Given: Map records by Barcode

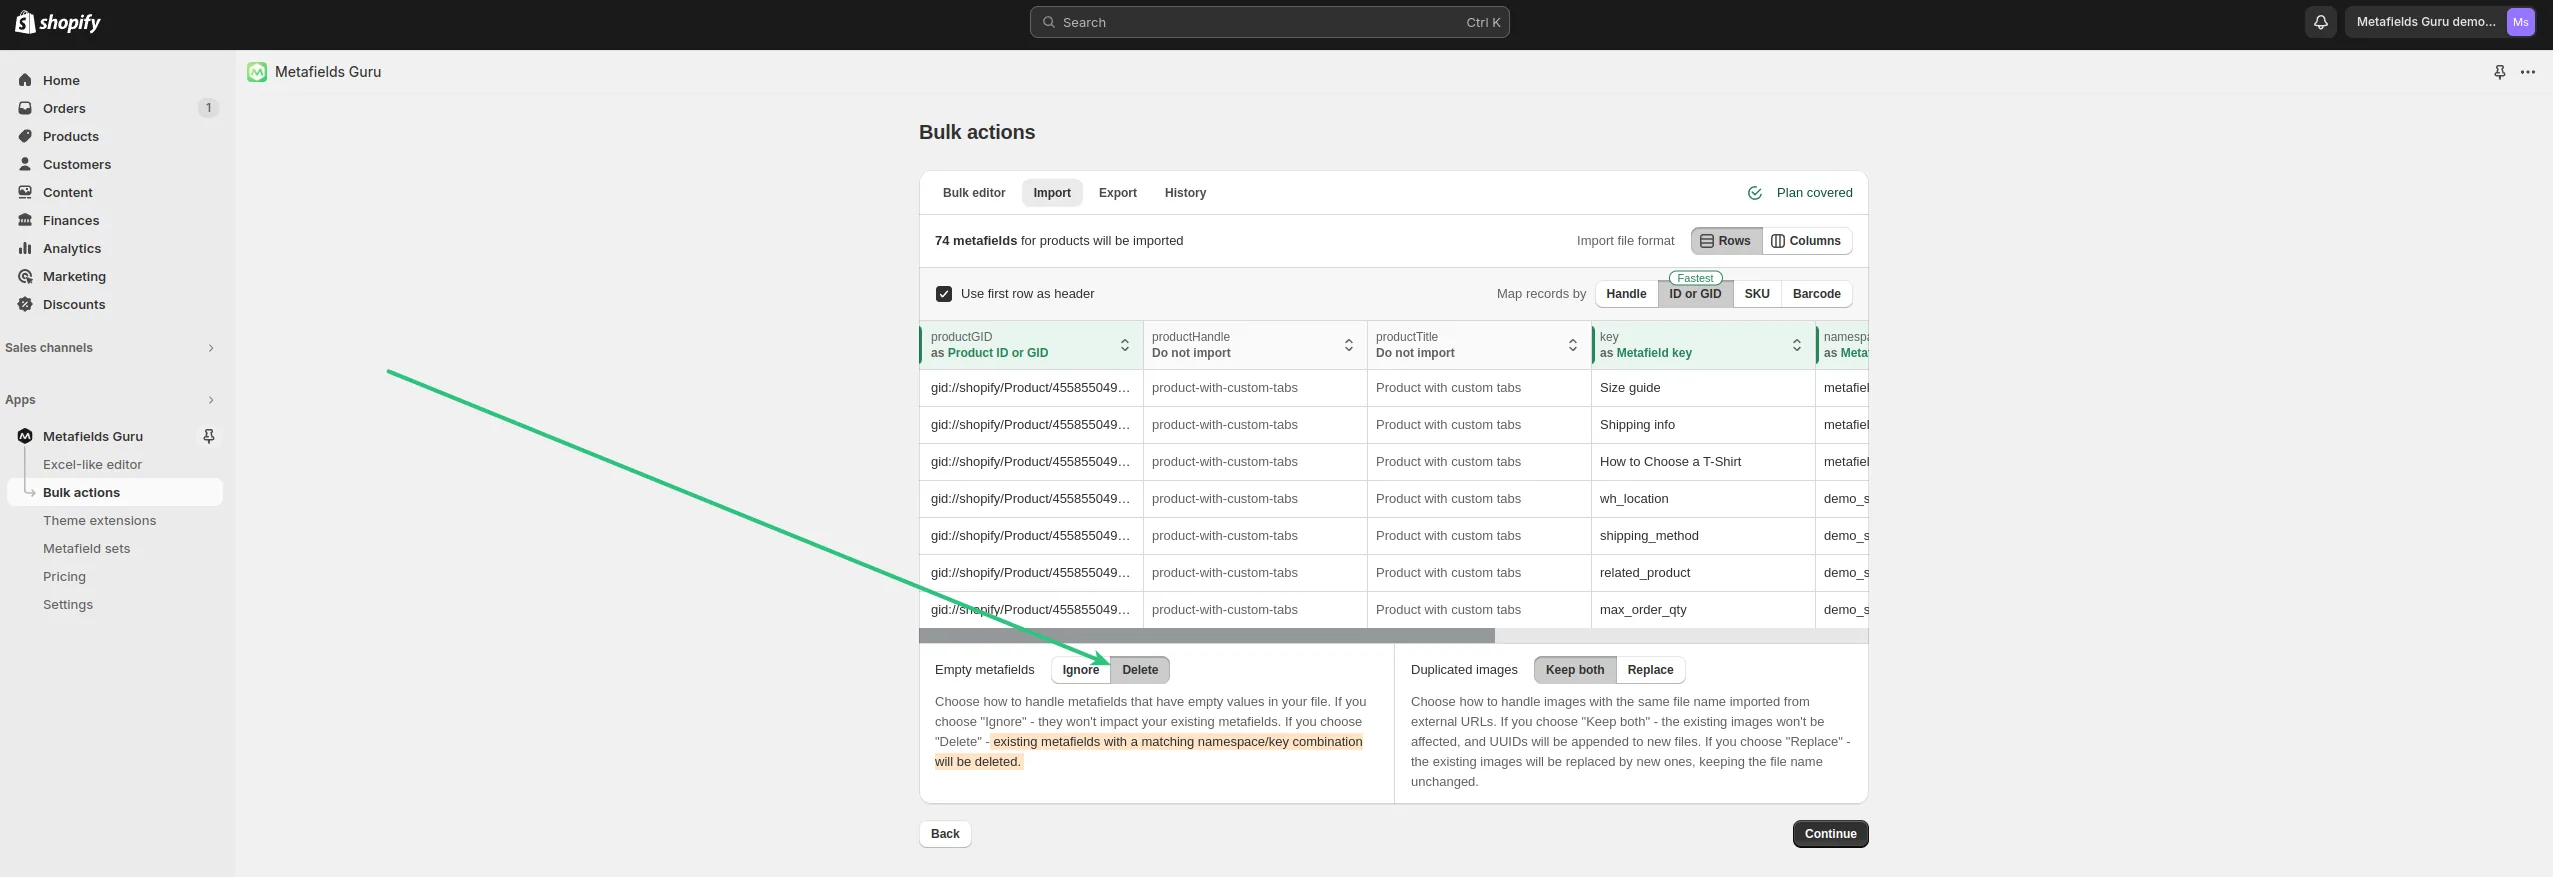Looking at the screenshot, I should coord(1816,294).
